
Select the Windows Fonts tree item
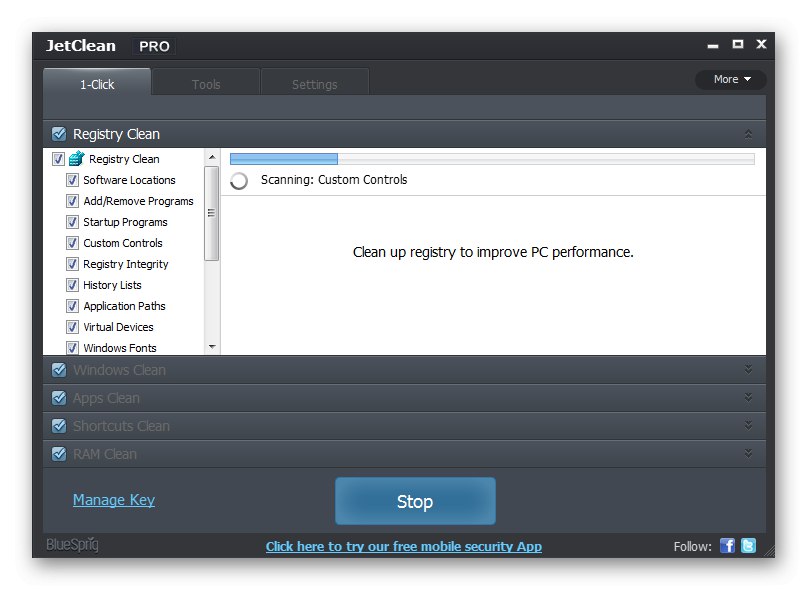[119, 348]
